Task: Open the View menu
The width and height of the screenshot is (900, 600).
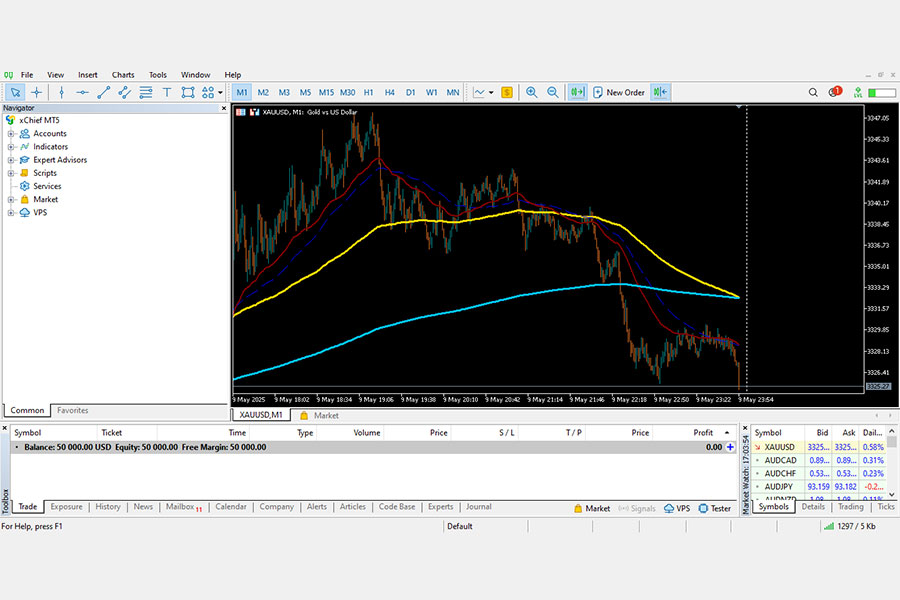Action: coord(56,75)
